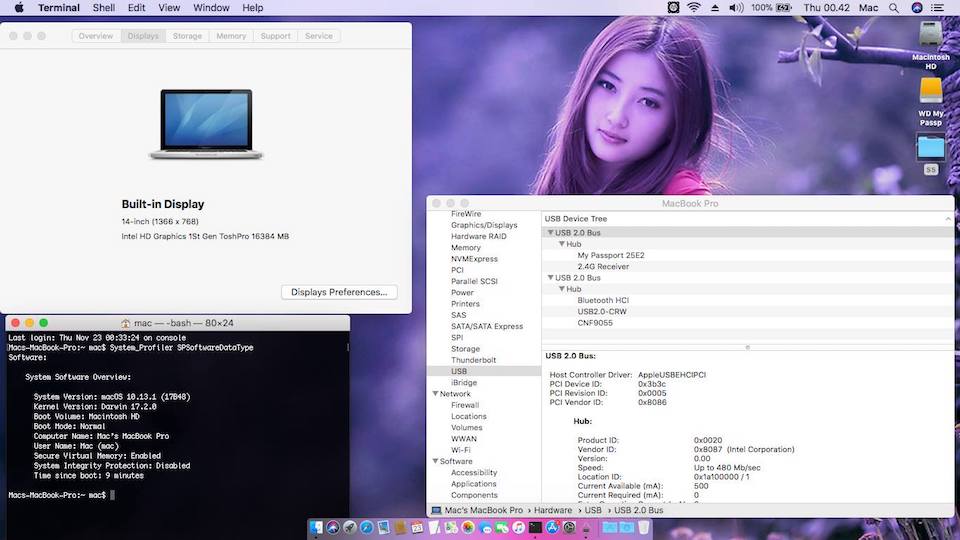
Task: Click the Displays Preferences button
Action: tap(339, 292)
